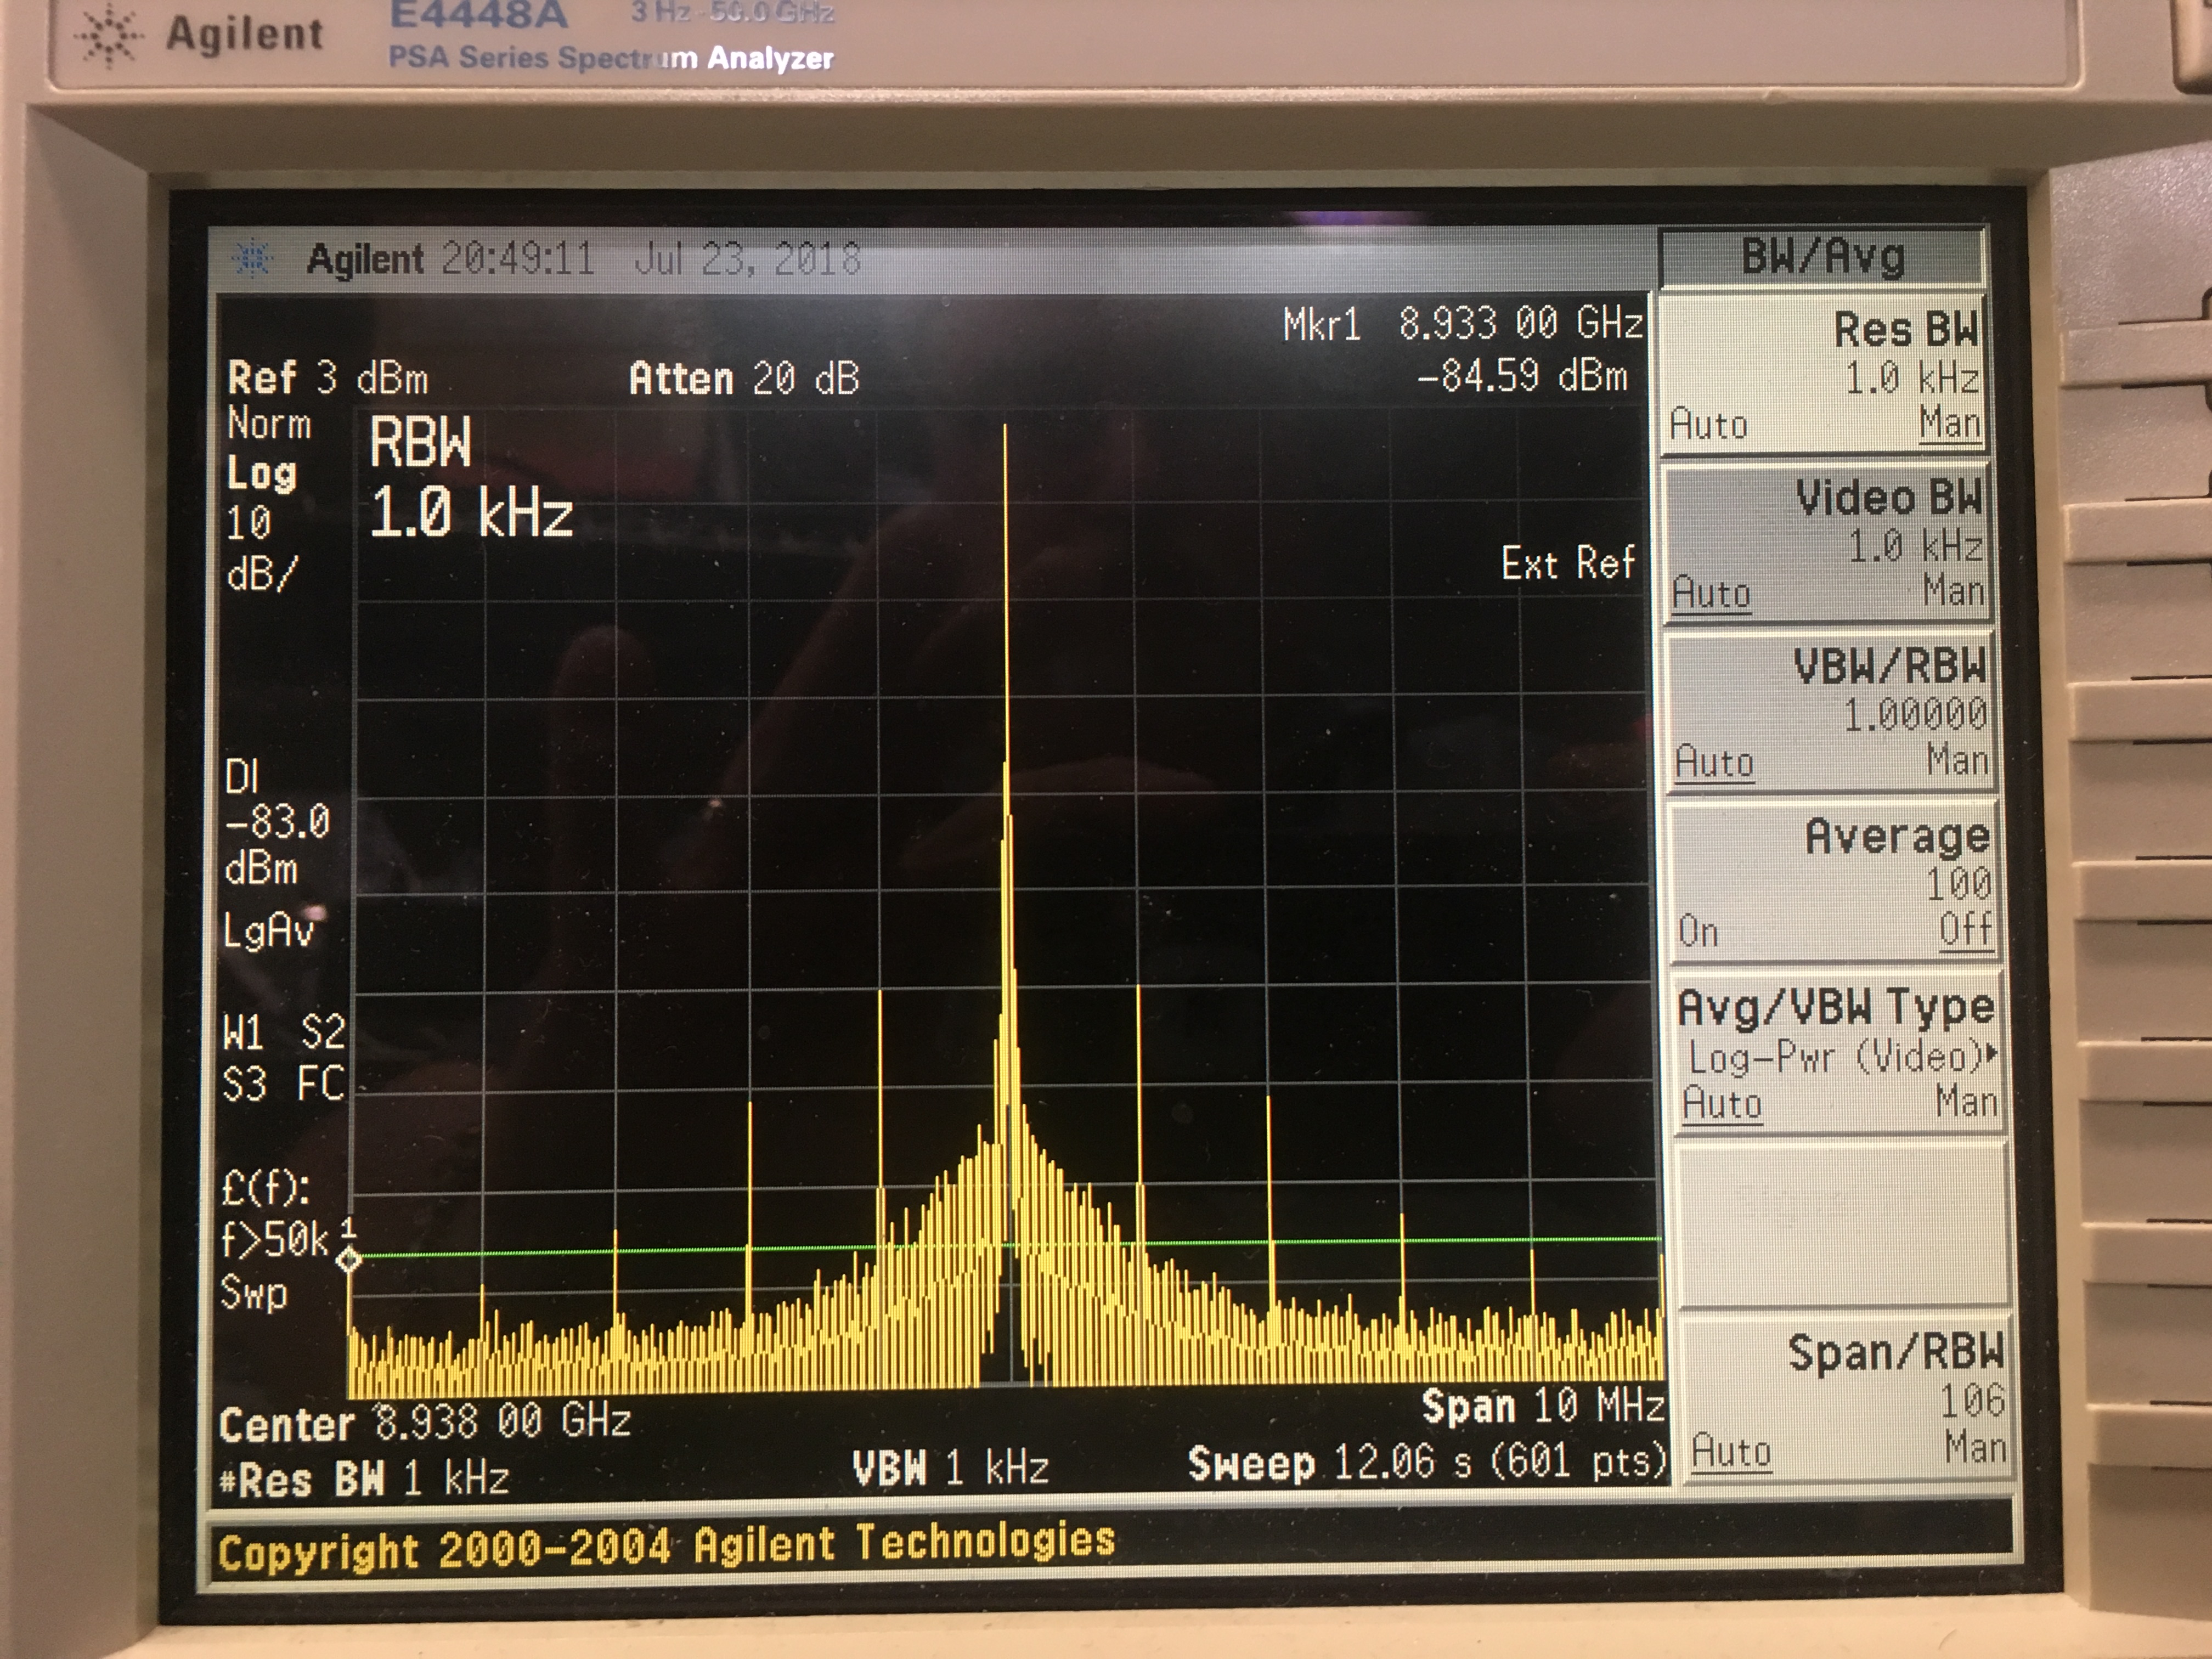This screenshot has width=2212, height=1659.
Task: Set Res BW to Auto
Action: pyautogui.click(x=1708, y=425)
